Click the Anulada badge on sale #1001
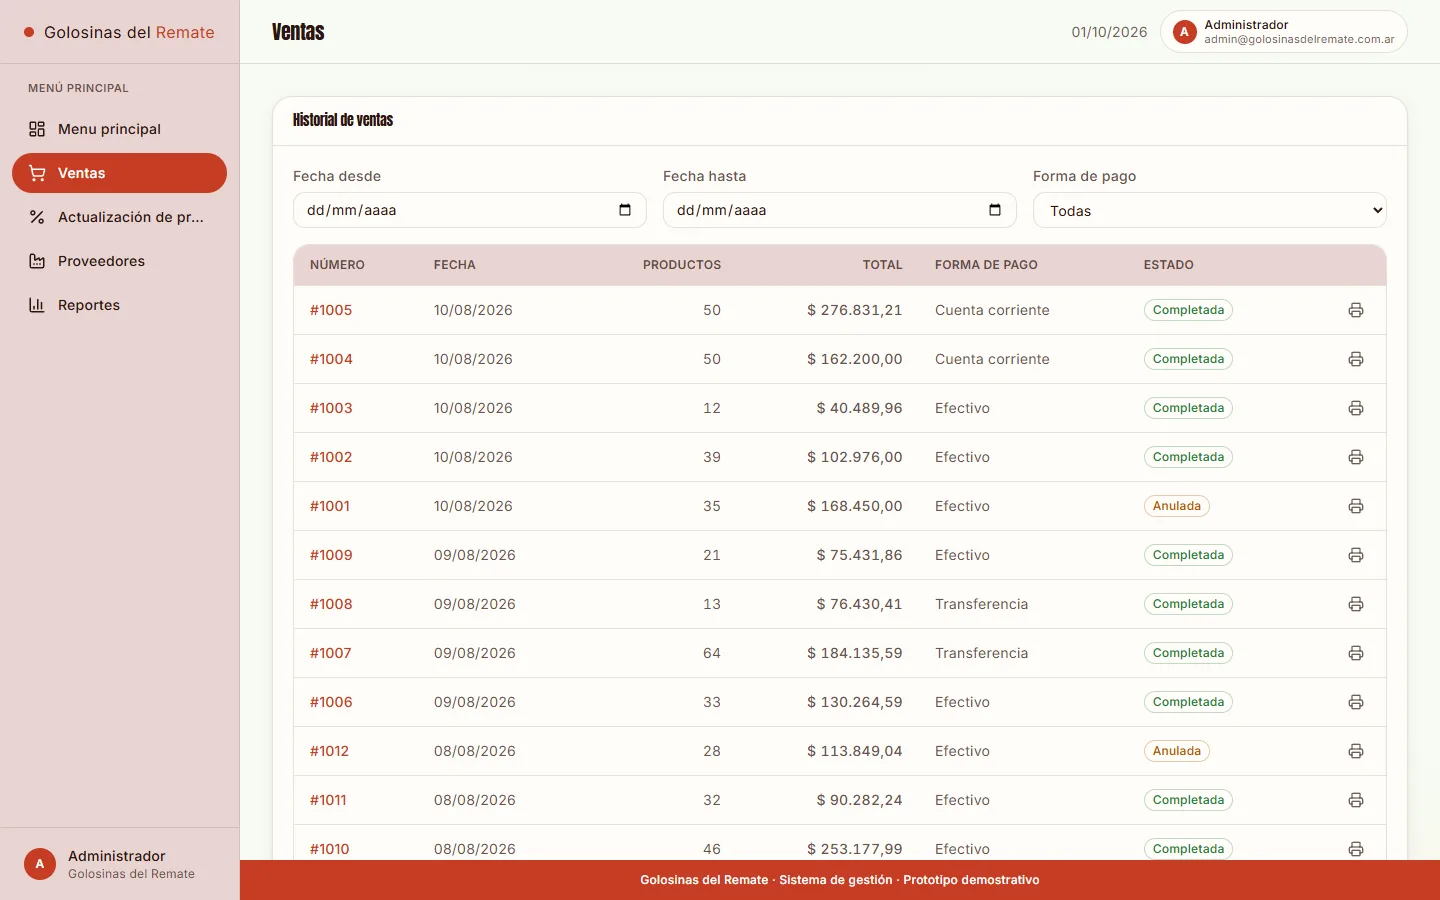Viewport: 1440px width, 900px height. 1177,506
